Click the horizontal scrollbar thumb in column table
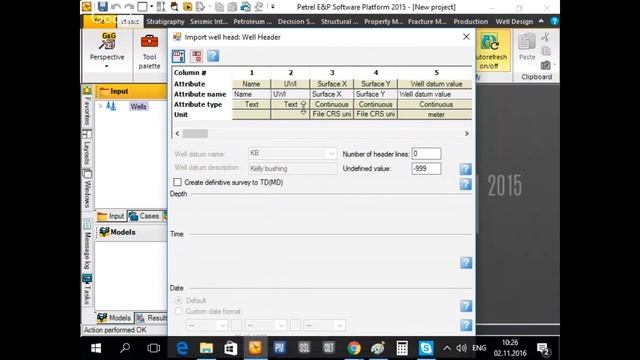This screenshot has width=640, height=360. click(195, 133)
